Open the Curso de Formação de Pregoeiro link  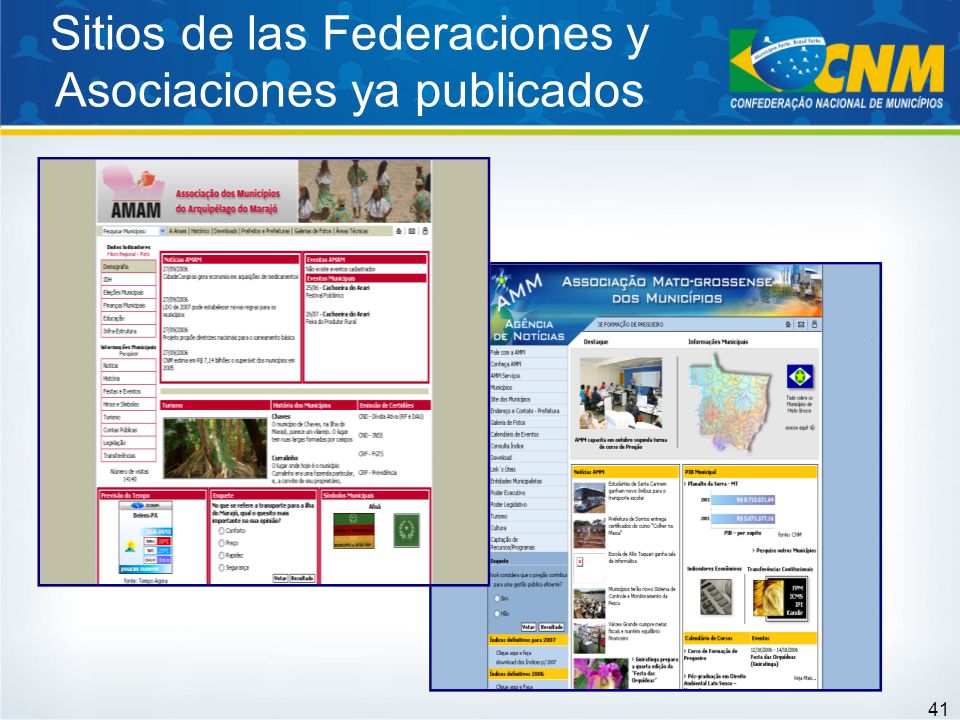[713, 654]
